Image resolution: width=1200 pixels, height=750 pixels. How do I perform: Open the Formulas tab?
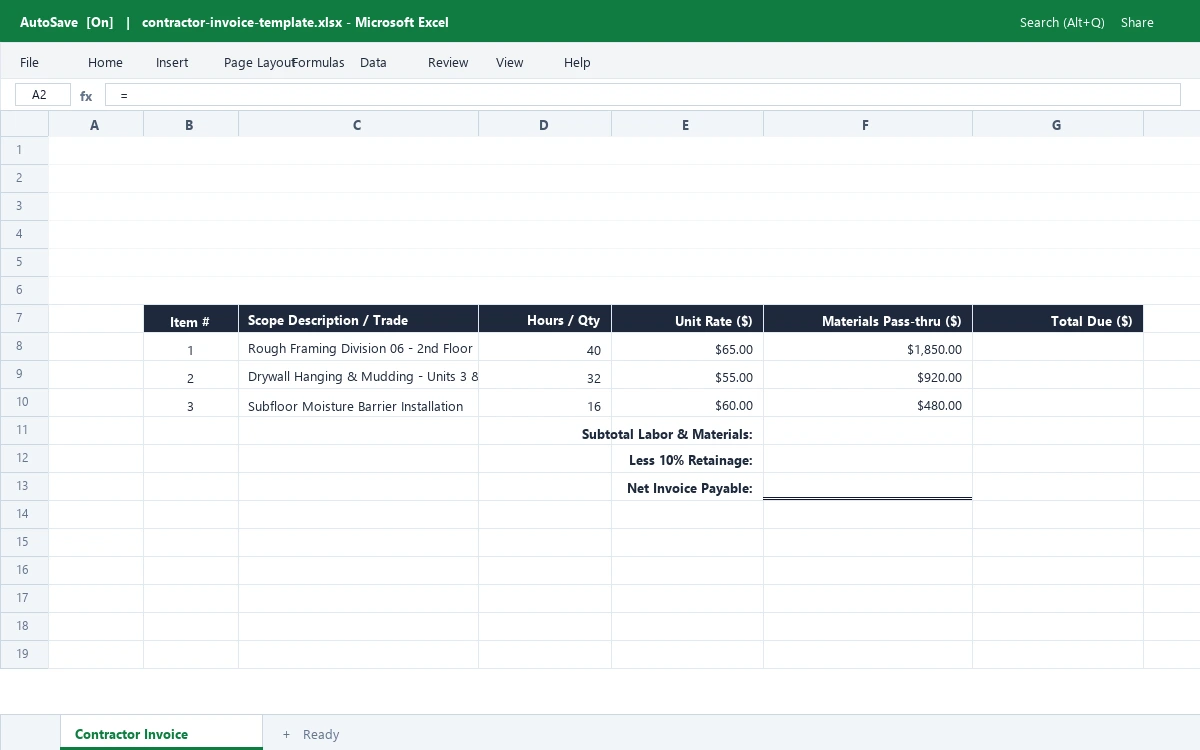[x=318, y=62]
